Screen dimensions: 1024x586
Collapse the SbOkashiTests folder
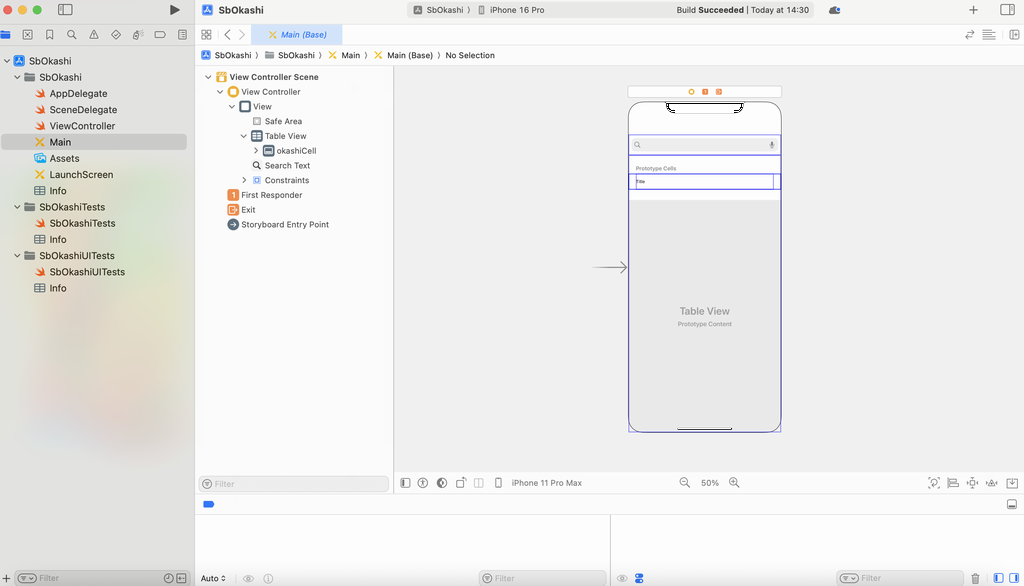click(x=18, y=207)
